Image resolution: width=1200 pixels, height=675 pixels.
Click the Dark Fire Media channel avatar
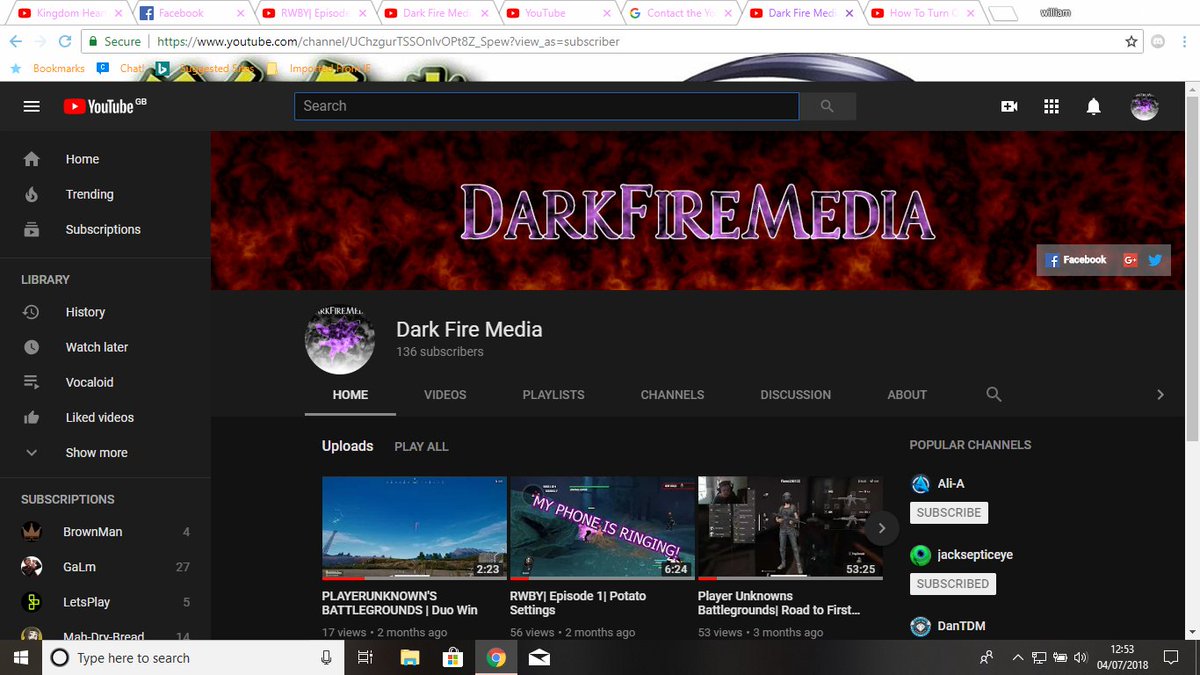click(340, 340)
